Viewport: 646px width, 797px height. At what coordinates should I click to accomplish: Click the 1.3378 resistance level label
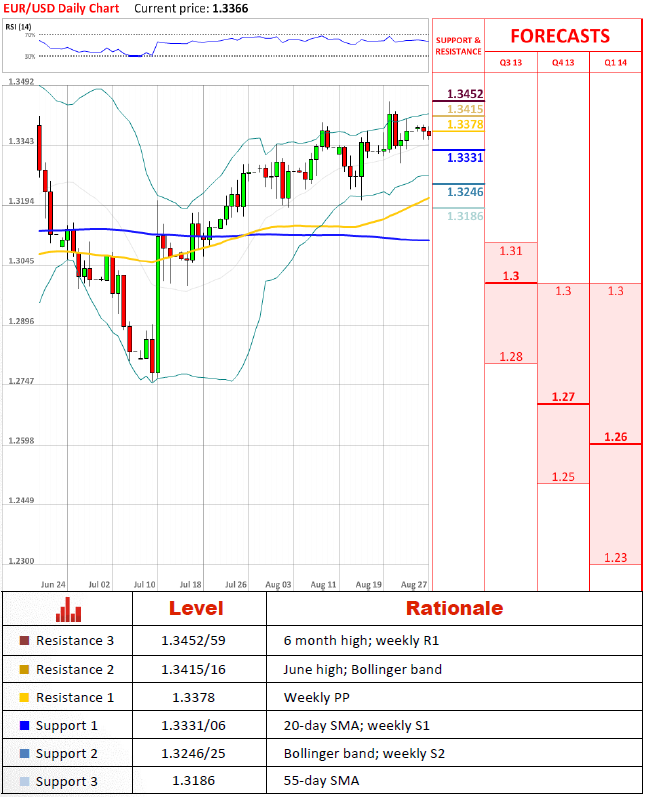pyautogui.click(x=465, y=125)
